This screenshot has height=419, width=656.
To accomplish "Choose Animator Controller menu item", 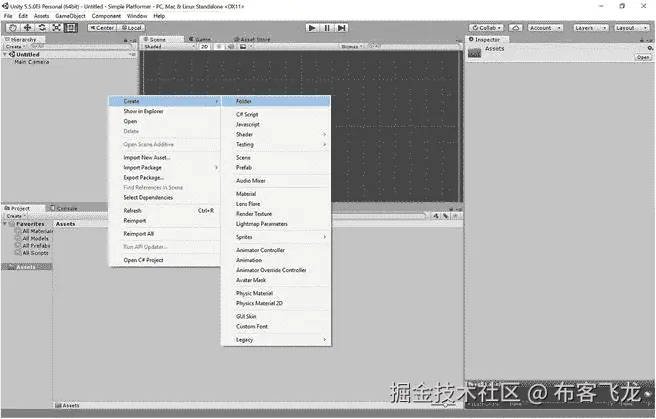I will [x=276, y=250].
